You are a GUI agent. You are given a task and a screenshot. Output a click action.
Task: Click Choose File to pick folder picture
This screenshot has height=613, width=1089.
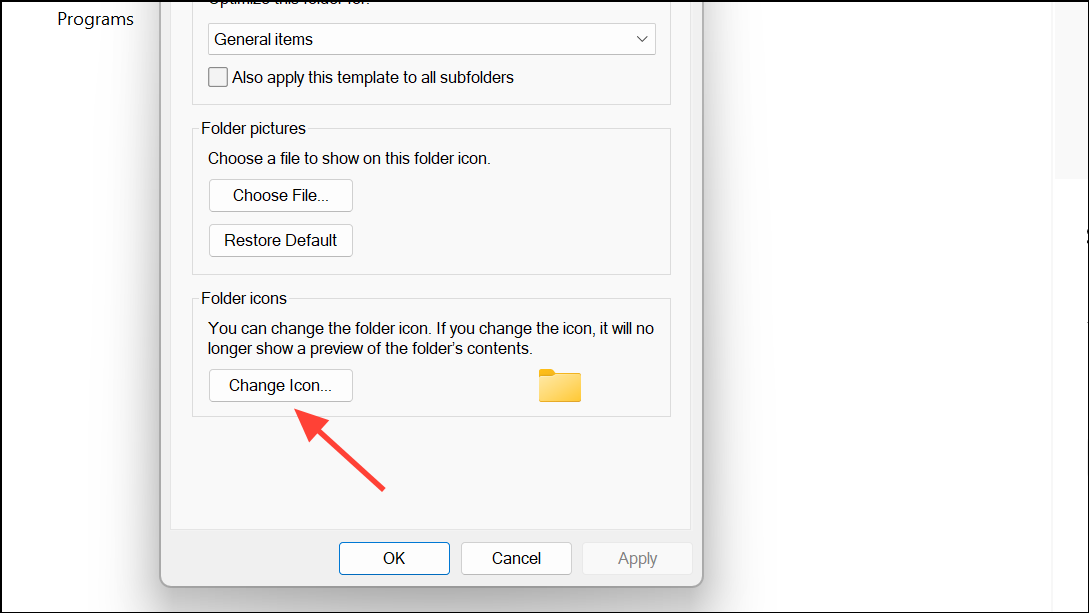point(280,195)
